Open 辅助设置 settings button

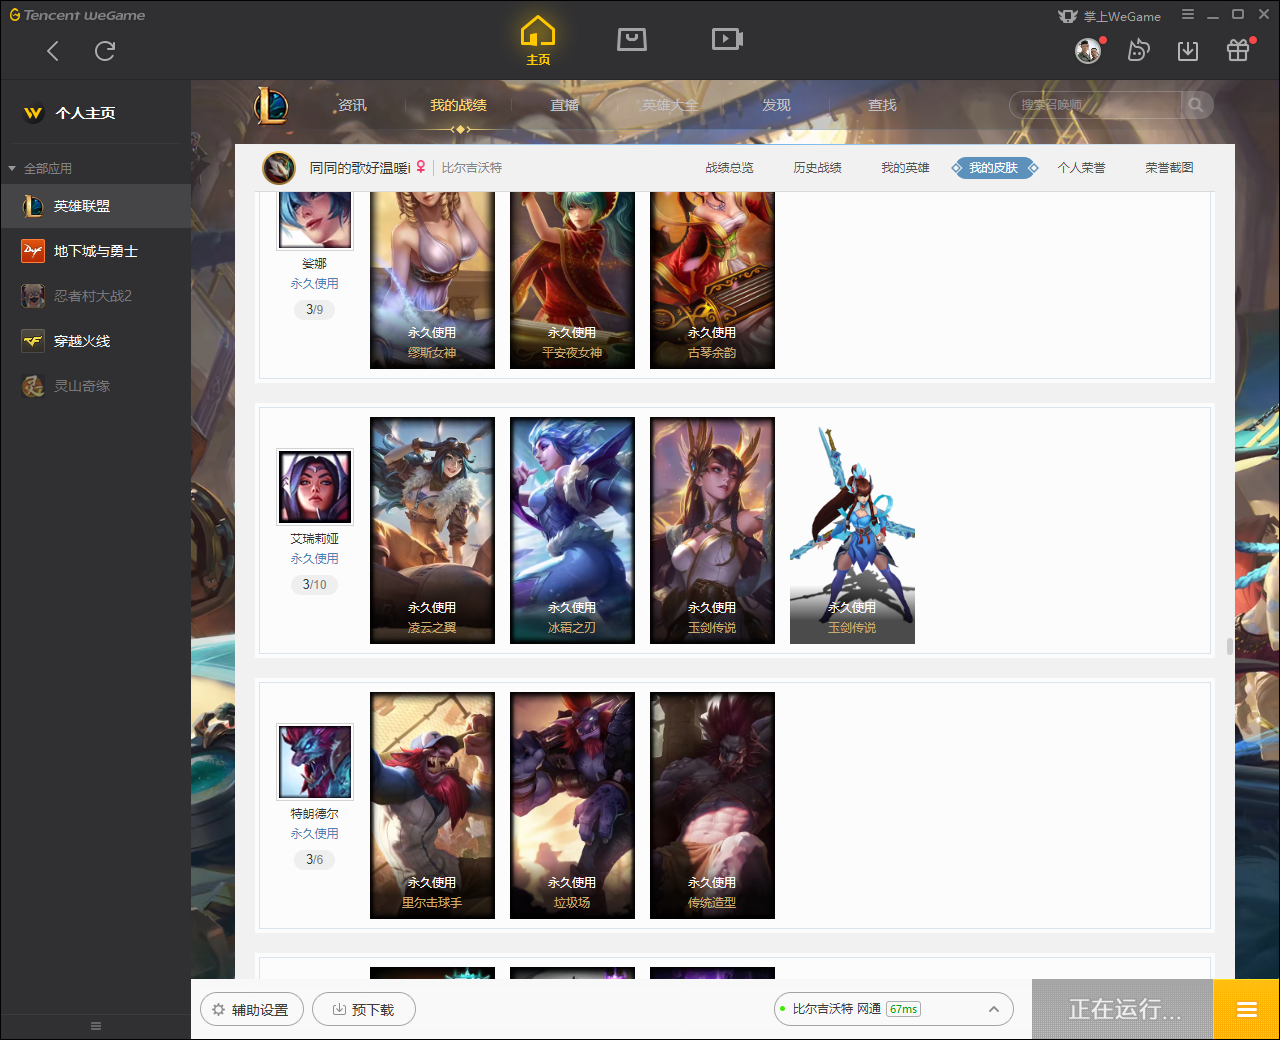pyautogui.click(x=251, y=1010)
